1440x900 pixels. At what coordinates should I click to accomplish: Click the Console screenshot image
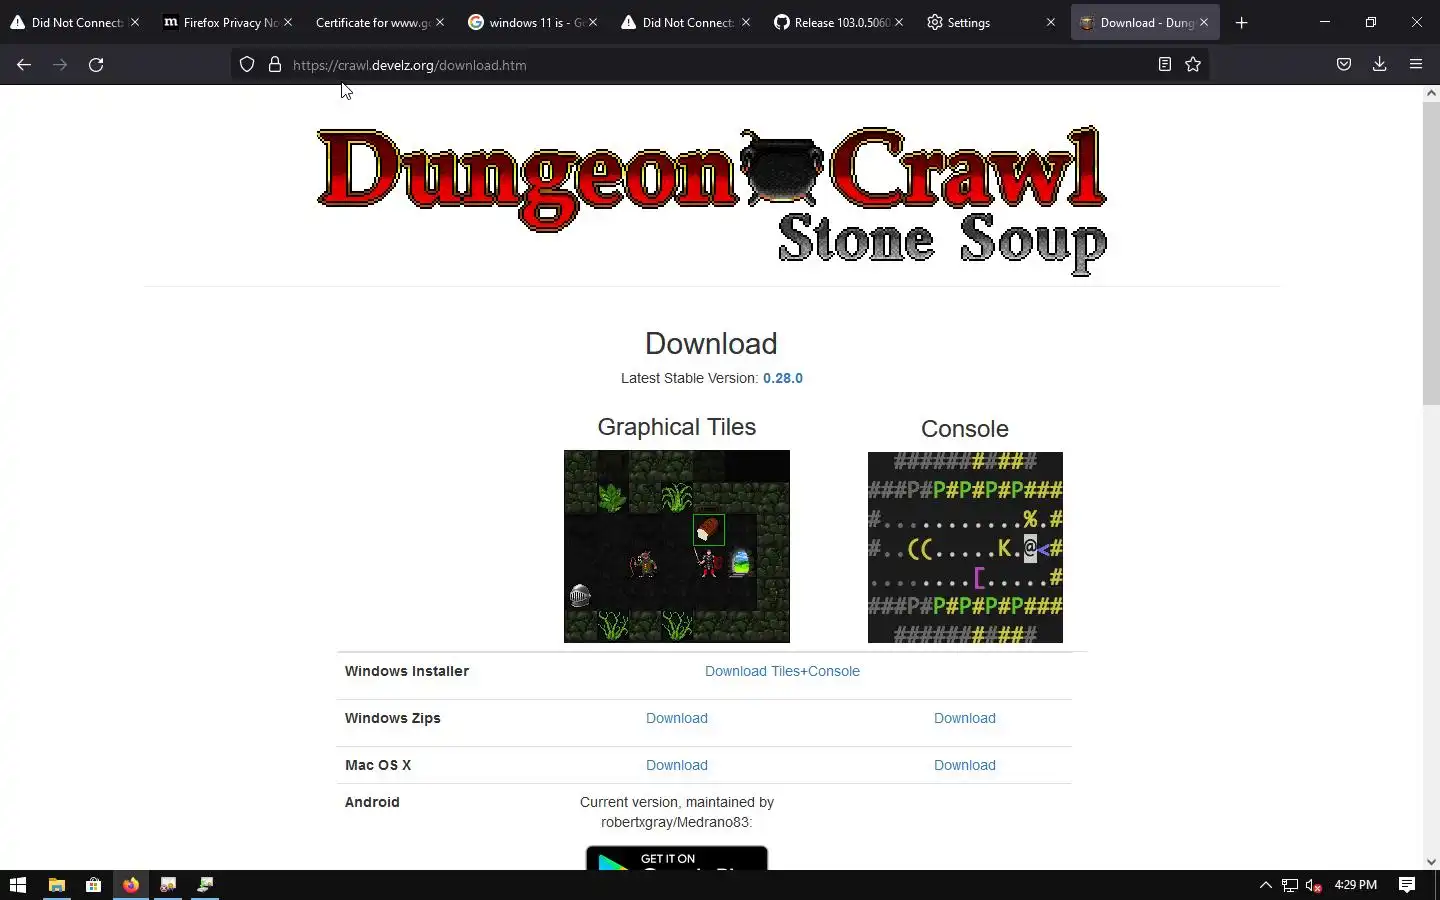(965, 547)
